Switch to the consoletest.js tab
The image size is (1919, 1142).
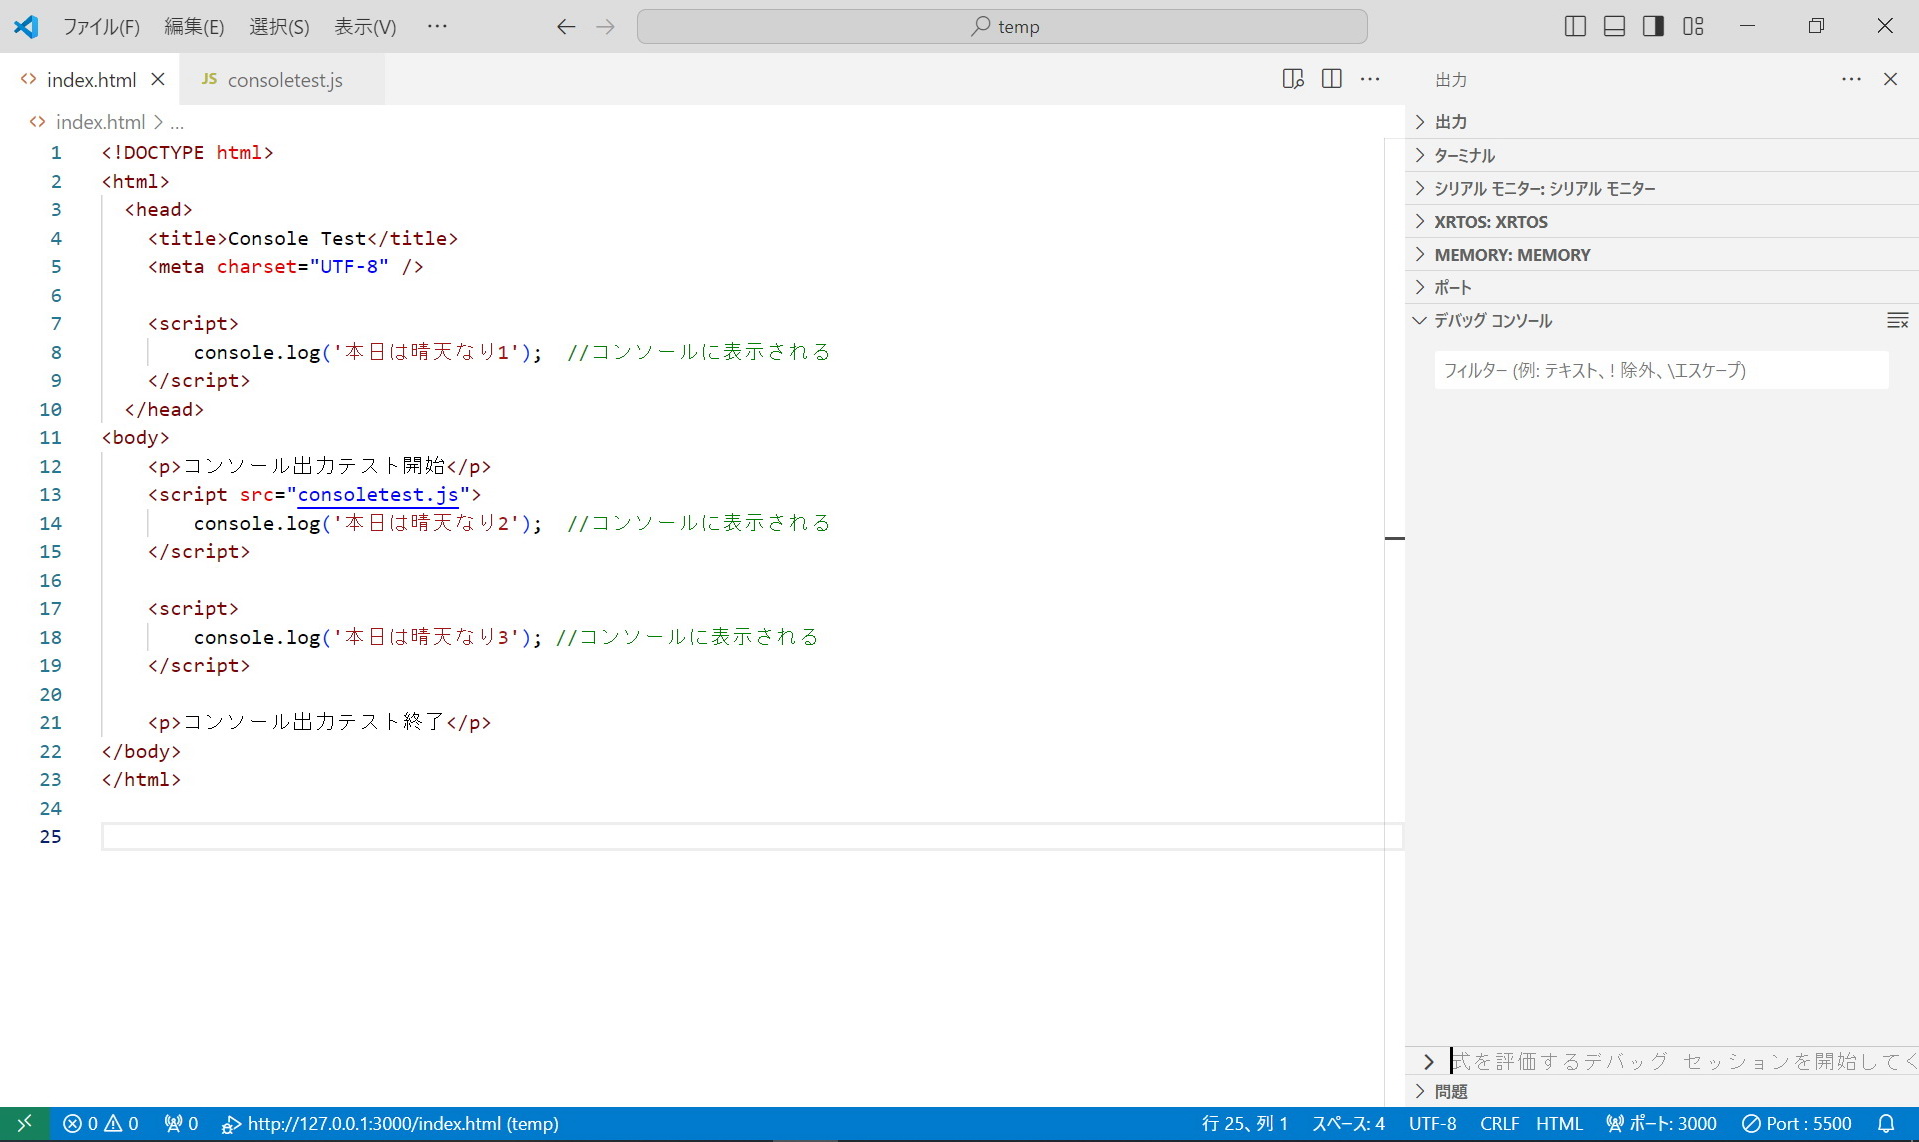click(x=283, y=80)
